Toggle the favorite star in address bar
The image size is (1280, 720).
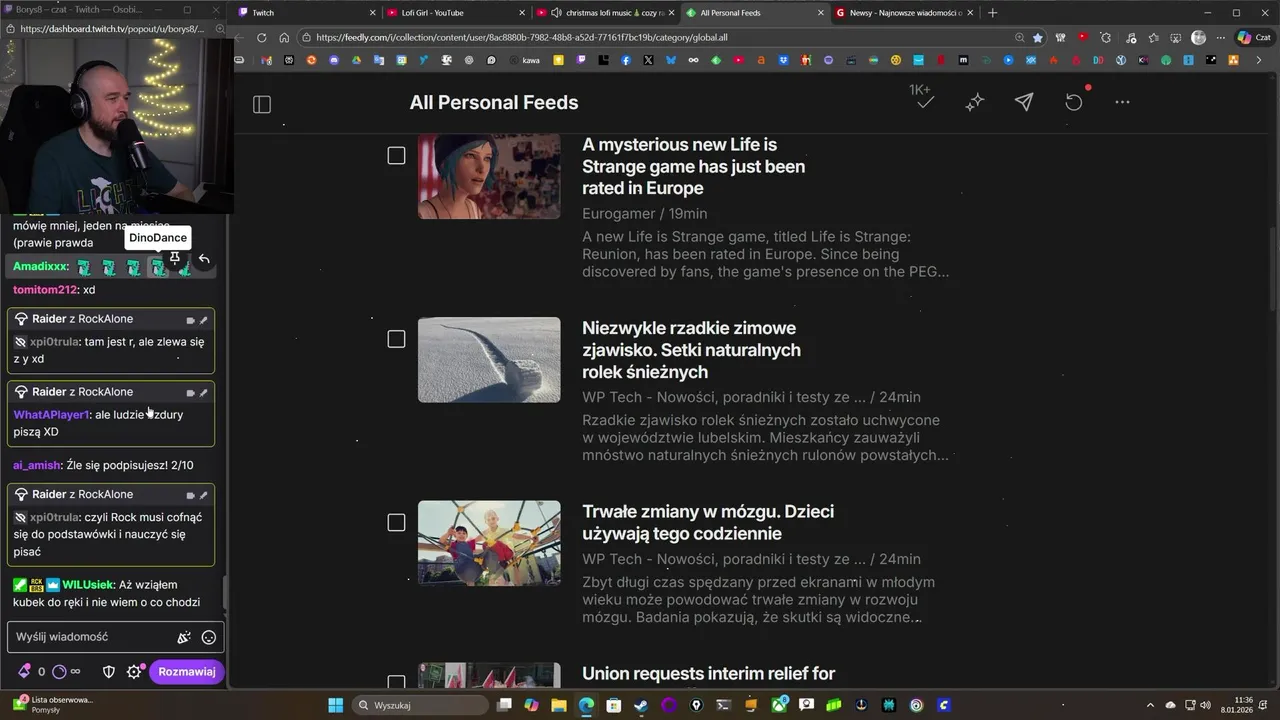coord(1038,38)
